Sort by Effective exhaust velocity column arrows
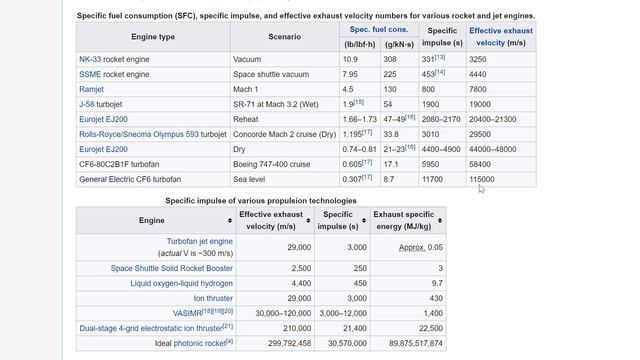This screenshot has height=360, width=640. 308,220
